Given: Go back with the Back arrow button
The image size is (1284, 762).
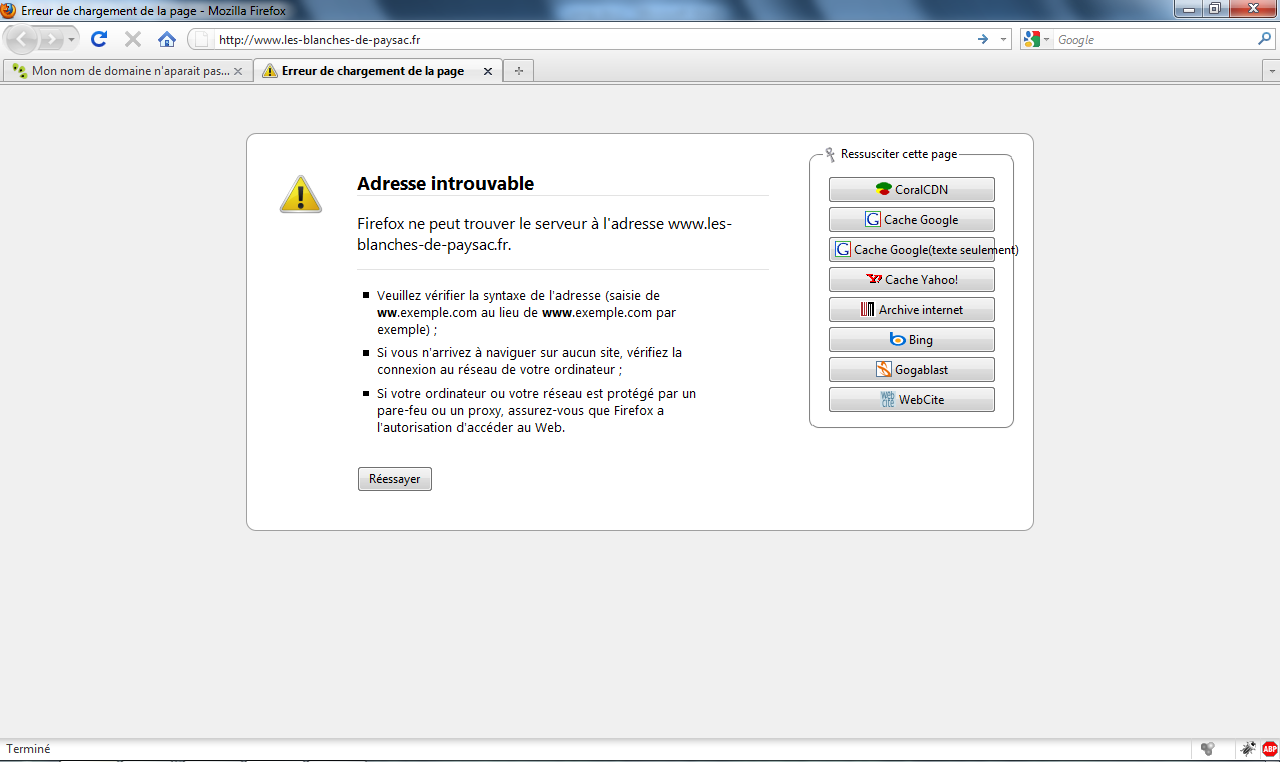Looking at the screenshot, I should pyautogui.click(x=23, y=40).
